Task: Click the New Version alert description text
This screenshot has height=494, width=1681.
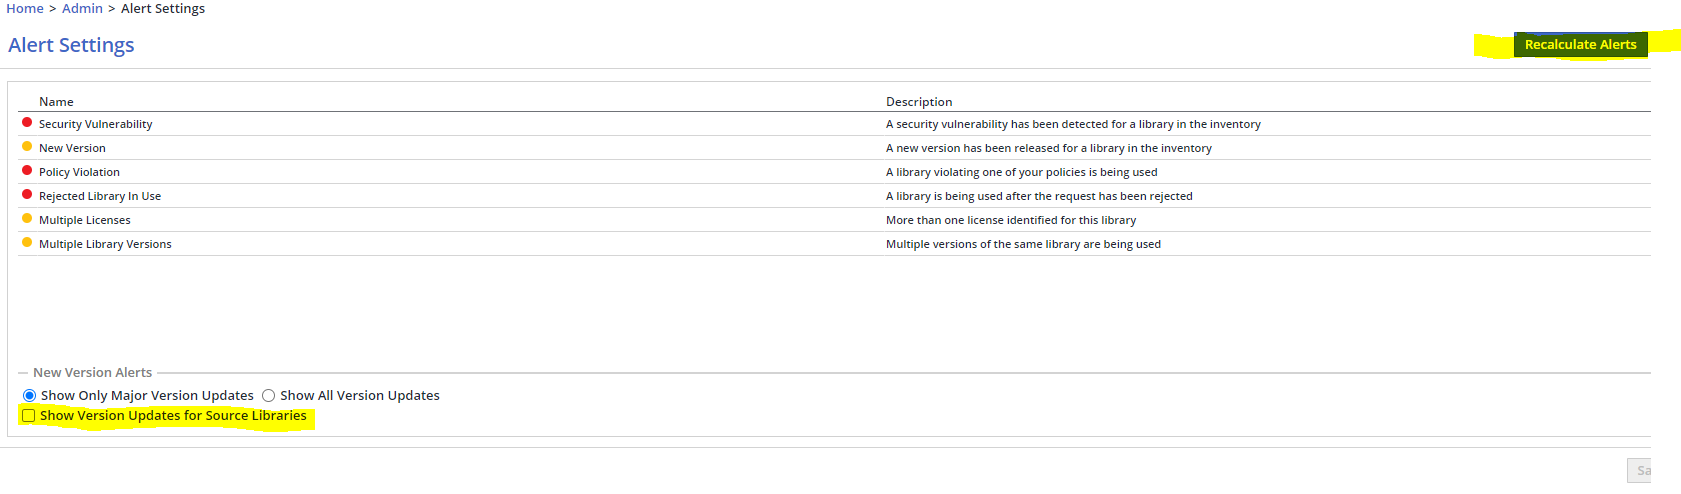Action: coord(1048,148)
